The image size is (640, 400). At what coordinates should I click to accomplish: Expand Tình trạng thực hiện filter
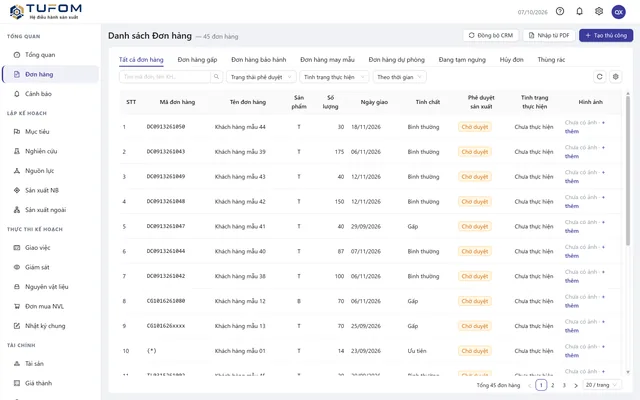(334, 77)
